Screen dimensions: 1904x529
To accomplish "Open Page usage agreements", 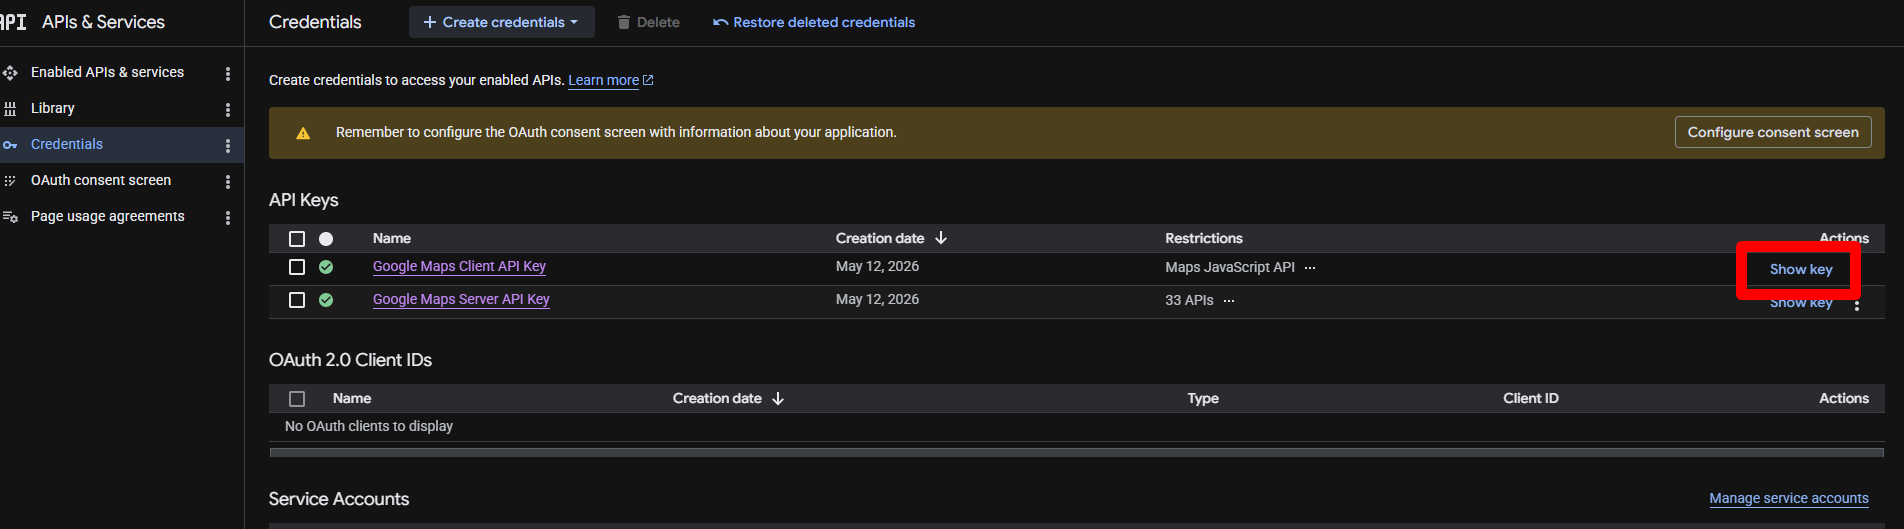I will pos(108,216).
